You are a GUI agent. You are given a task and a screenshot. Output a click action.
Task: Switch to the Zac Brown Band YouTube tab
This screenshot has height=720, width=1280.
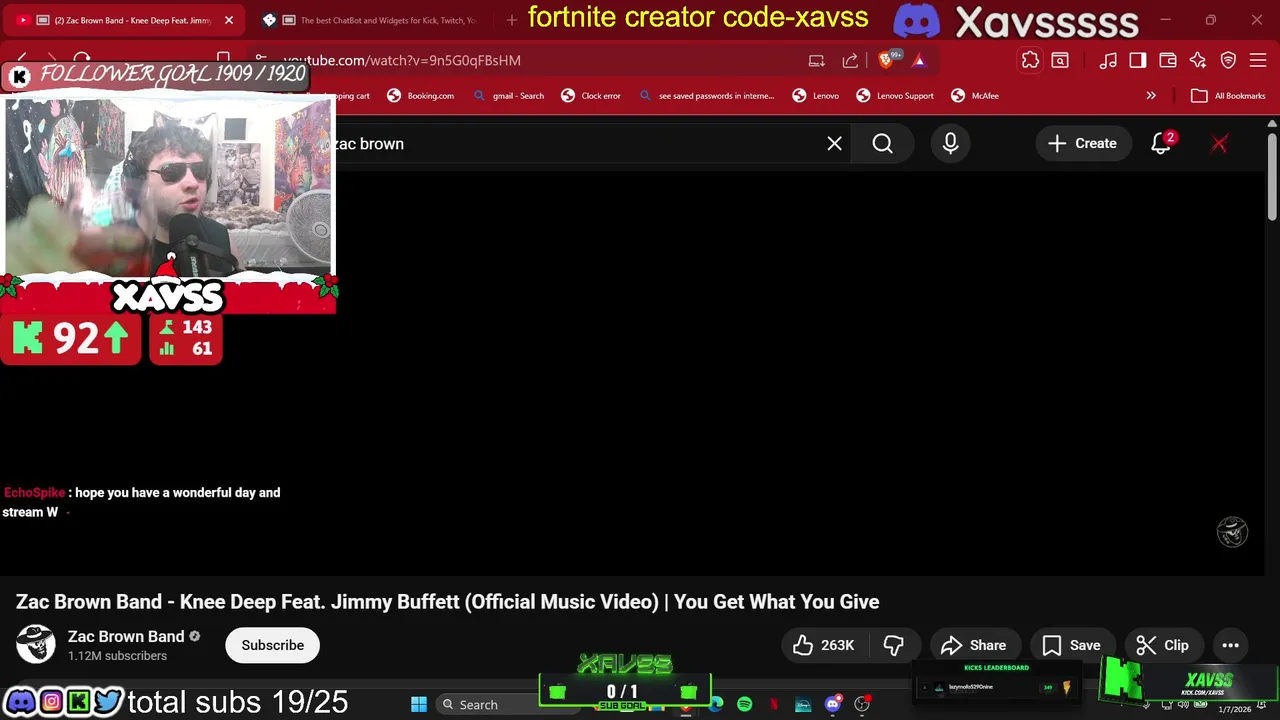[125, 20]
